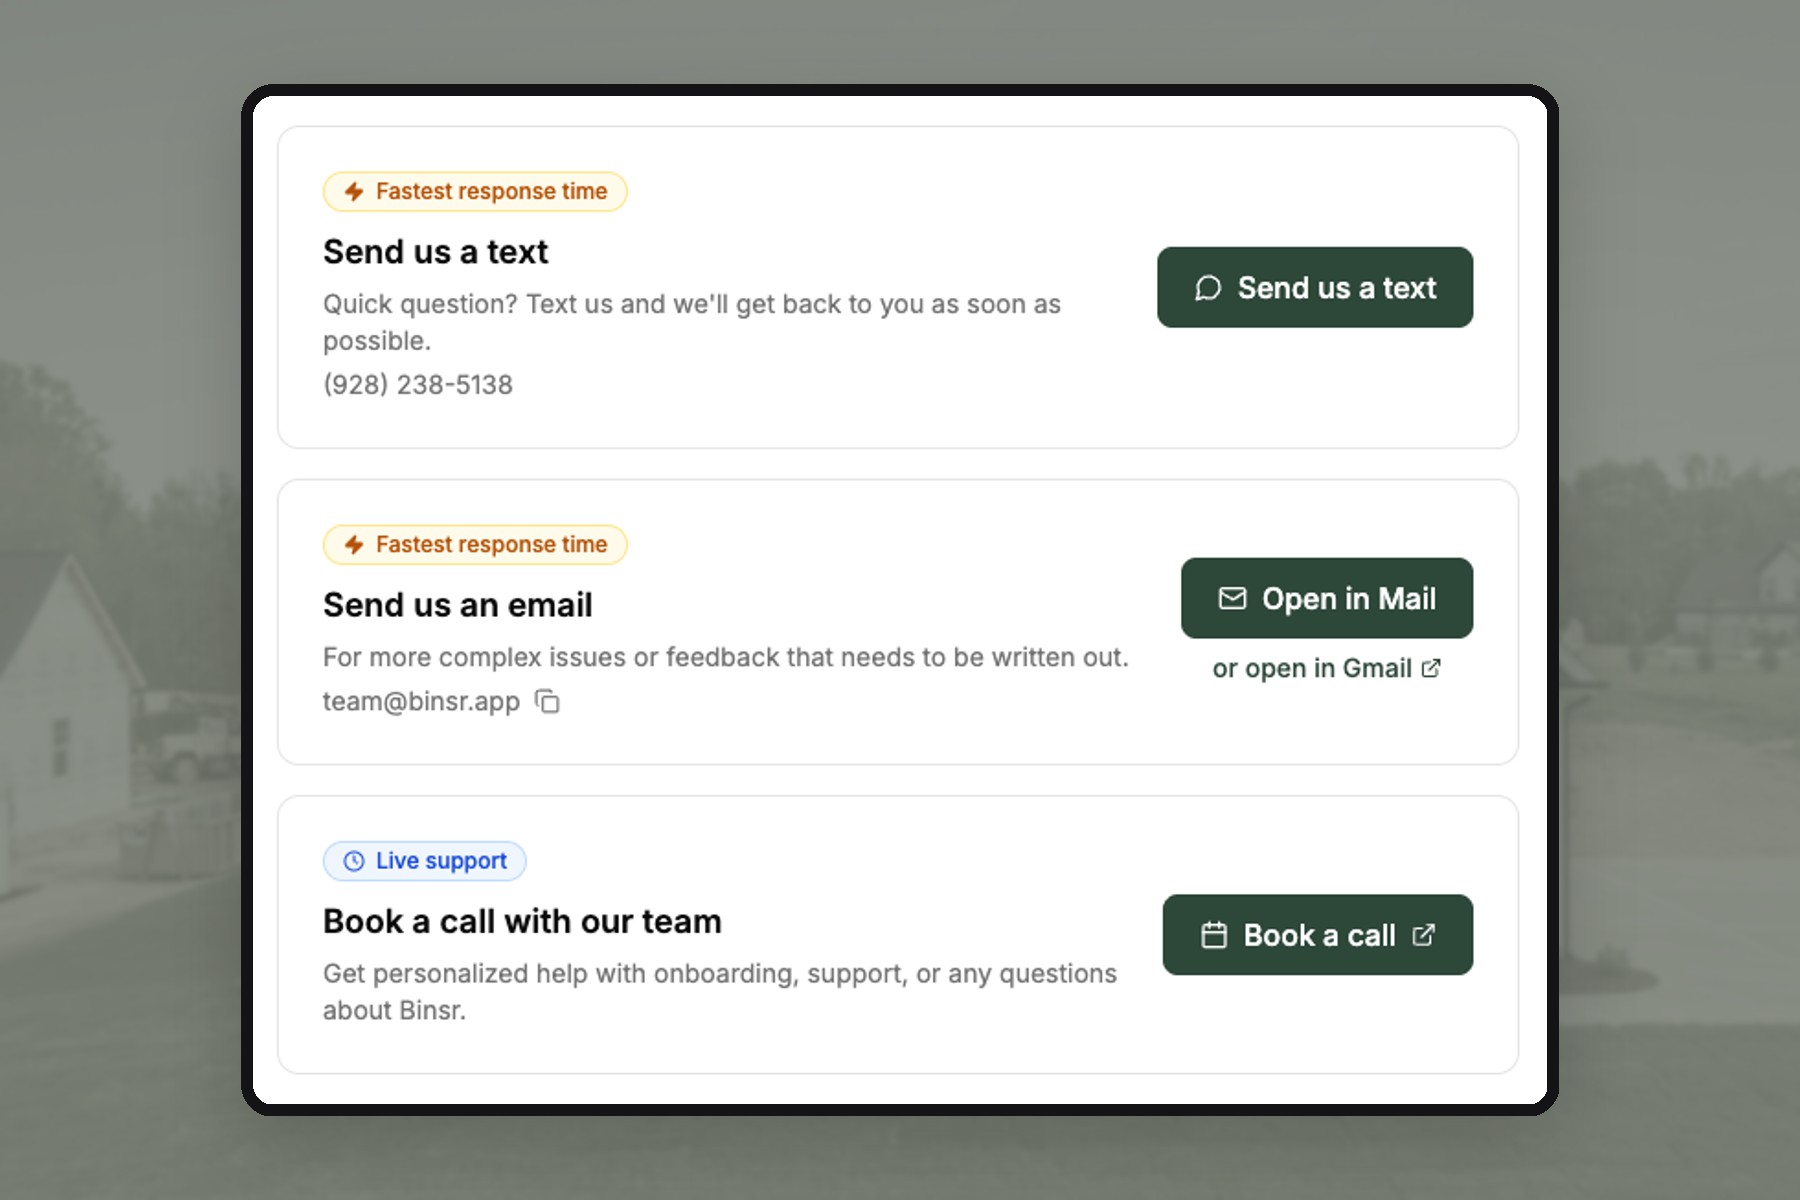Click the Book a call button
The height and width of the screenshot is (1200, 1800).
coord(1317,935)
